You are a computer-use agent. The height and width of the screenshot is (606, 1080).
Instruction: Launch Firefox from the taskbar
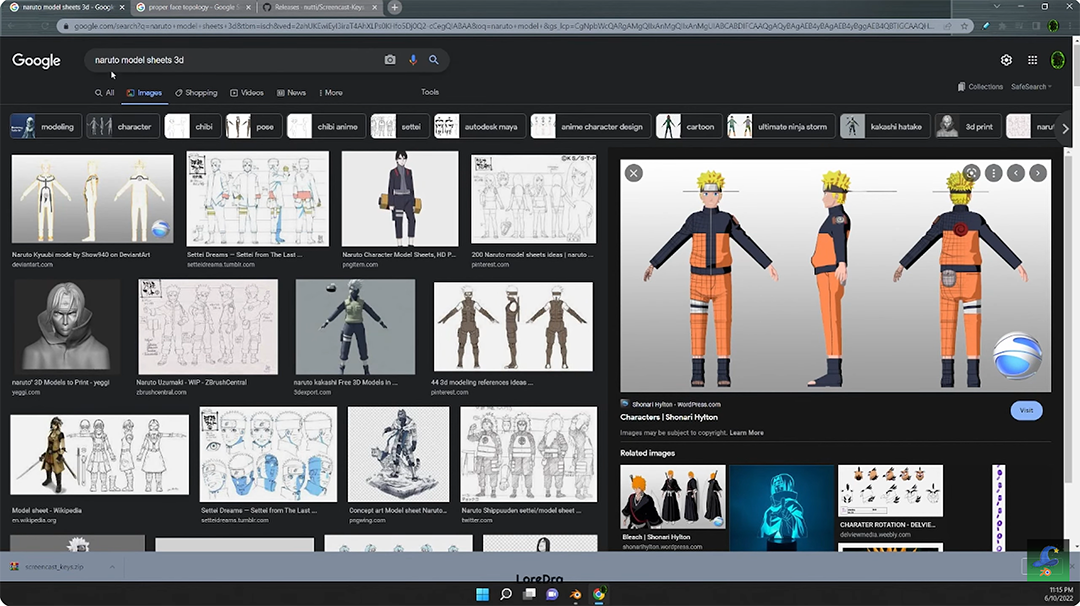point(575,593)
